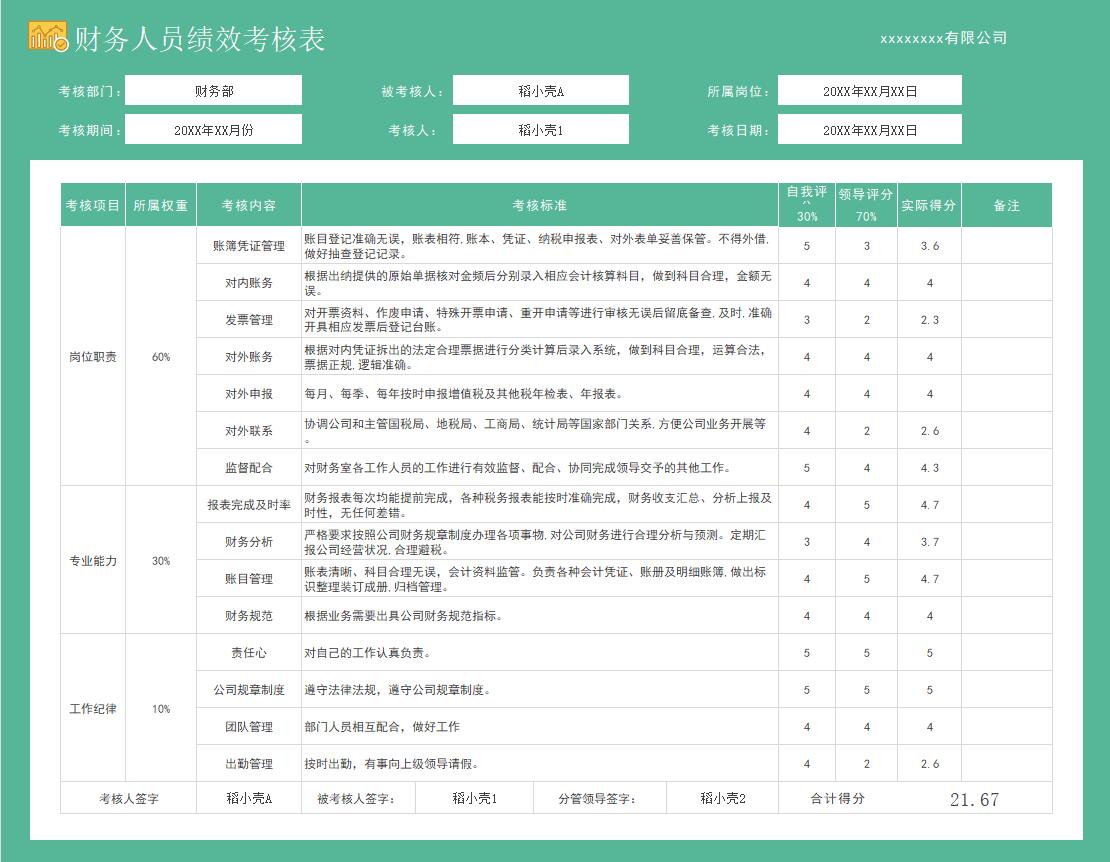Click the 合计得分 value 21.67

tap(974, 799)
